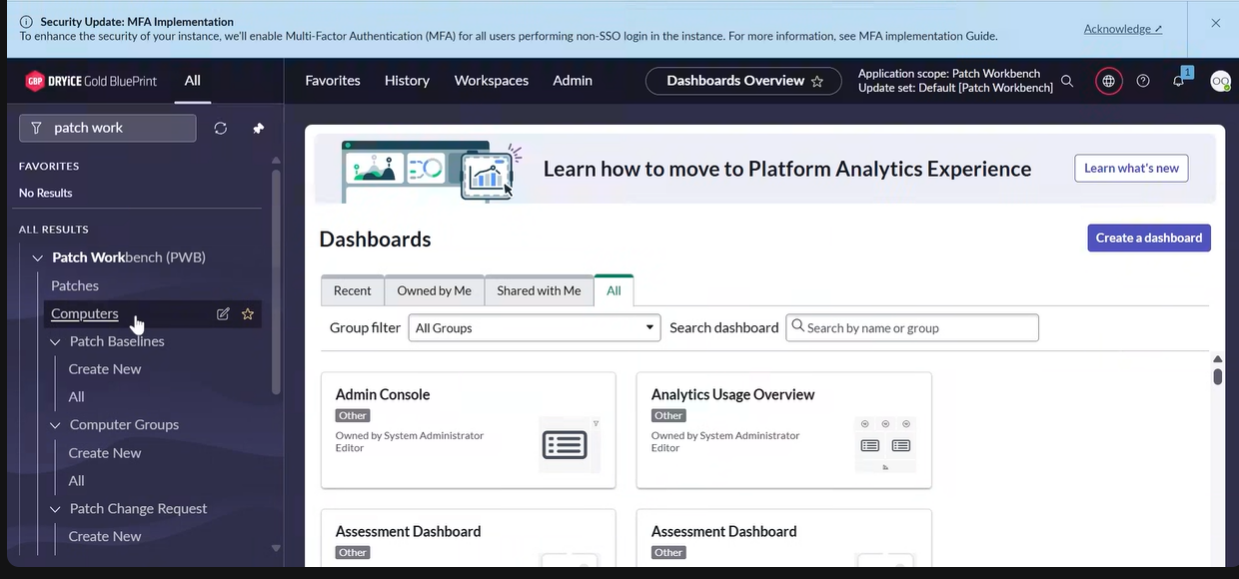The width and height of the screenshot is (1239, 579).
Task: Click the Platform Analytics banner illustration
Action: coord(430,169)
